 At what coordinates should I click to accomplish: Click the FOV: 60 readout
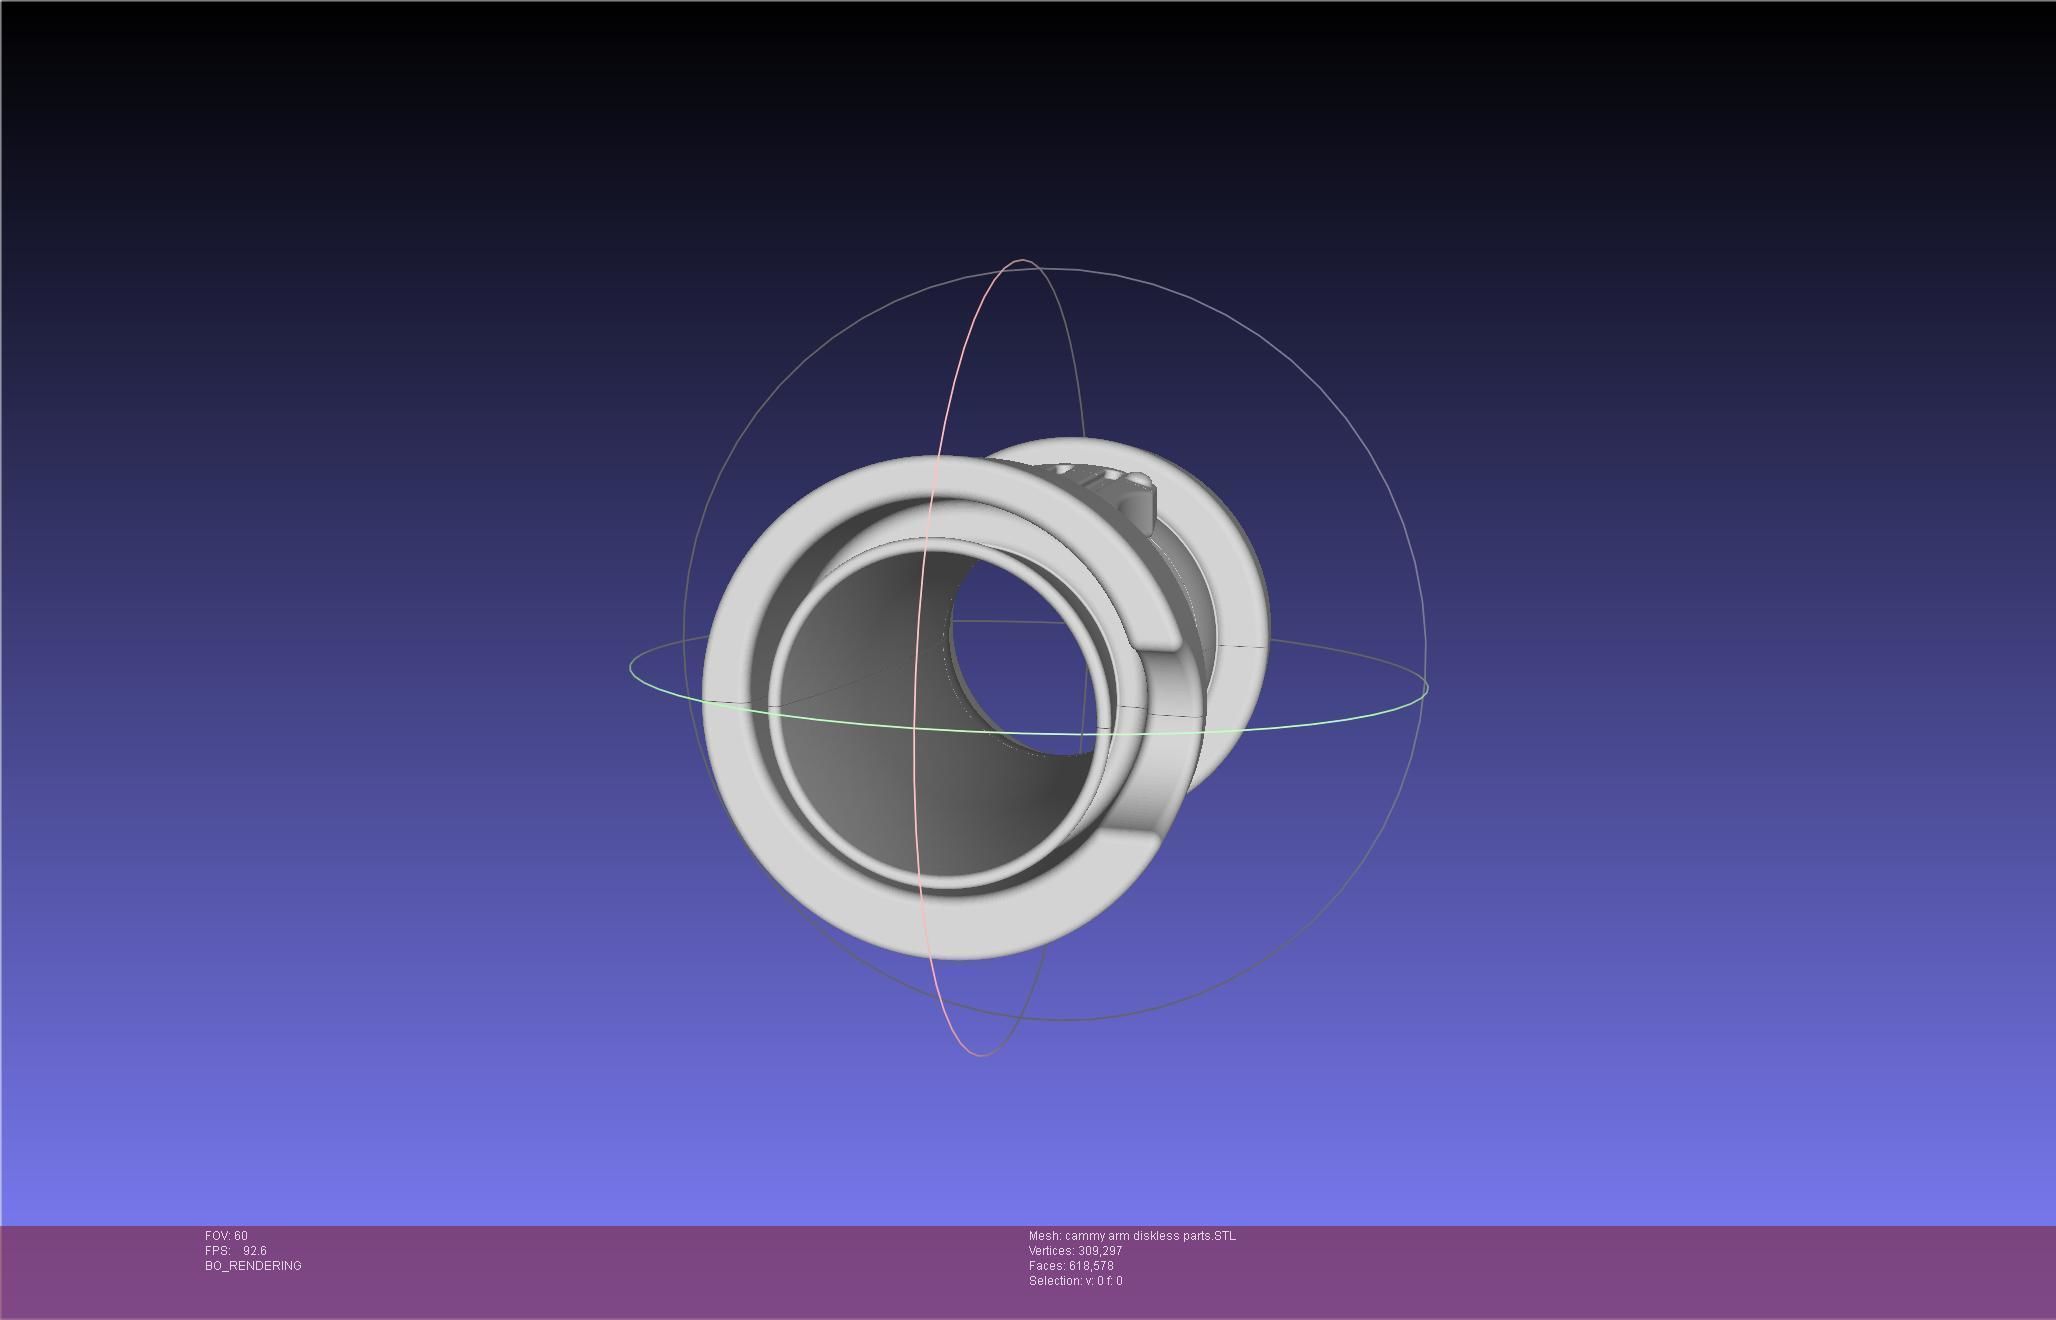[x=226, y=1236]
